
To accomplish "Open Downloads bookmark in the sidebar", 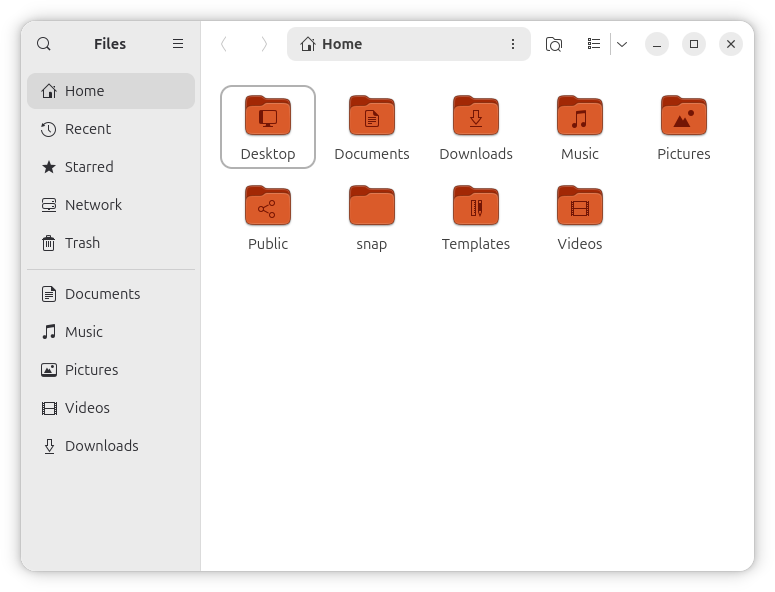I will pyautogui.click(x=111, y=446).
